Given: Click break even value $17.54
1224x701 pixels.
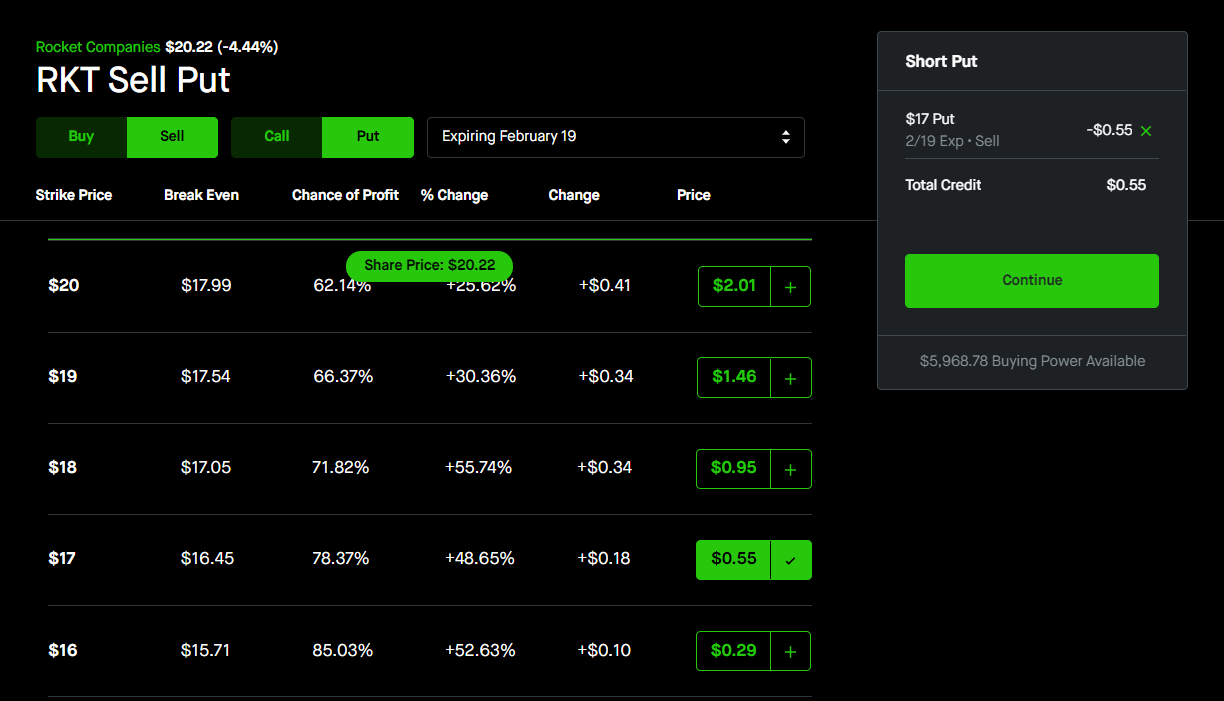Looking at the screenshot, I should [x=206, y=377].
